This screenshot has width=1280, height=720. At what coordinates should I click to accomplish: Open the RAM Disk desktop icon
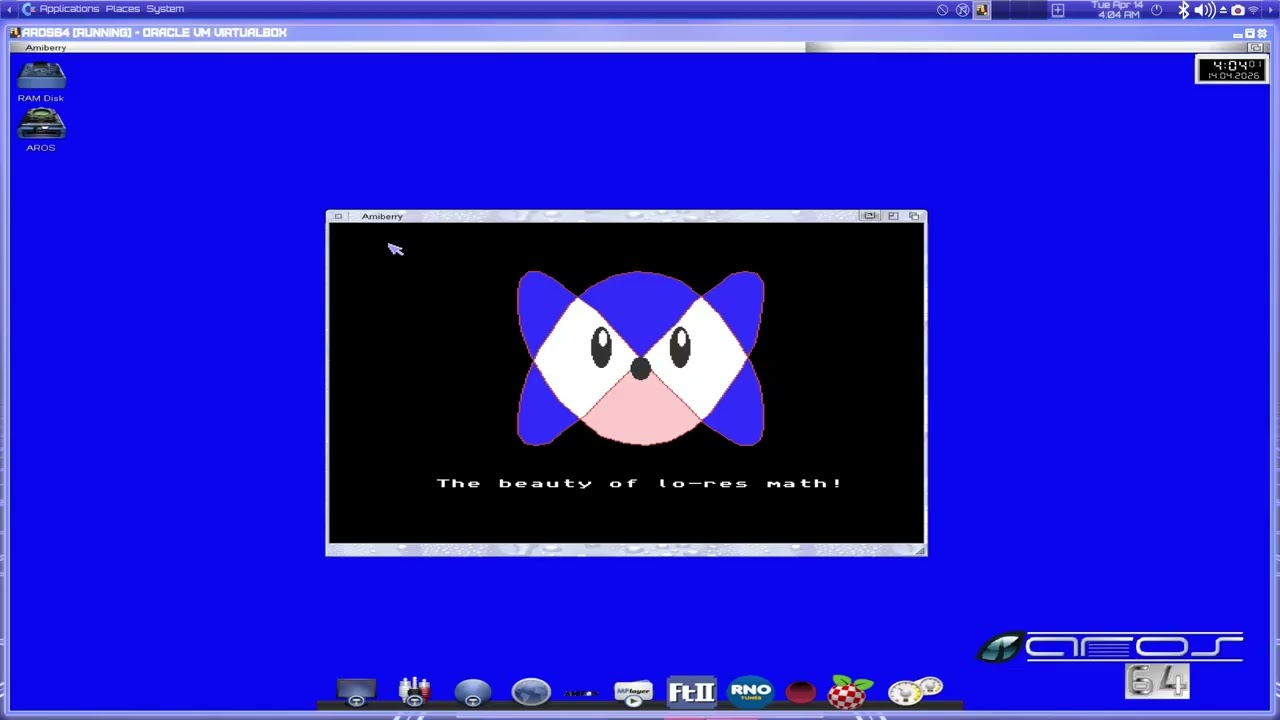pos(41,82)
